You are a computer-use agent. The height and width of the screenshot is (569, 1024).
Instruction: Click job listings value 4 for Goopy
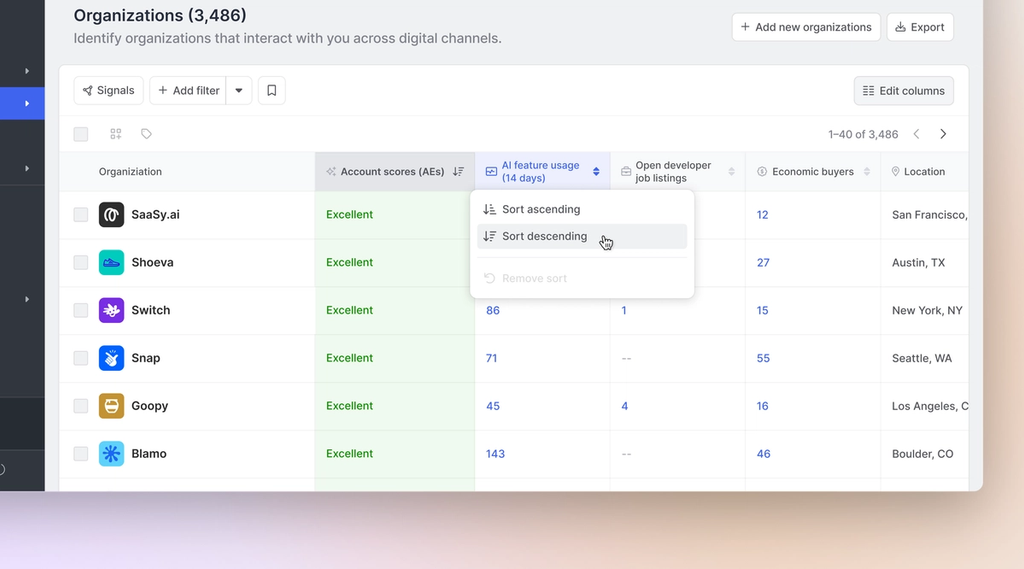(624, 406)
